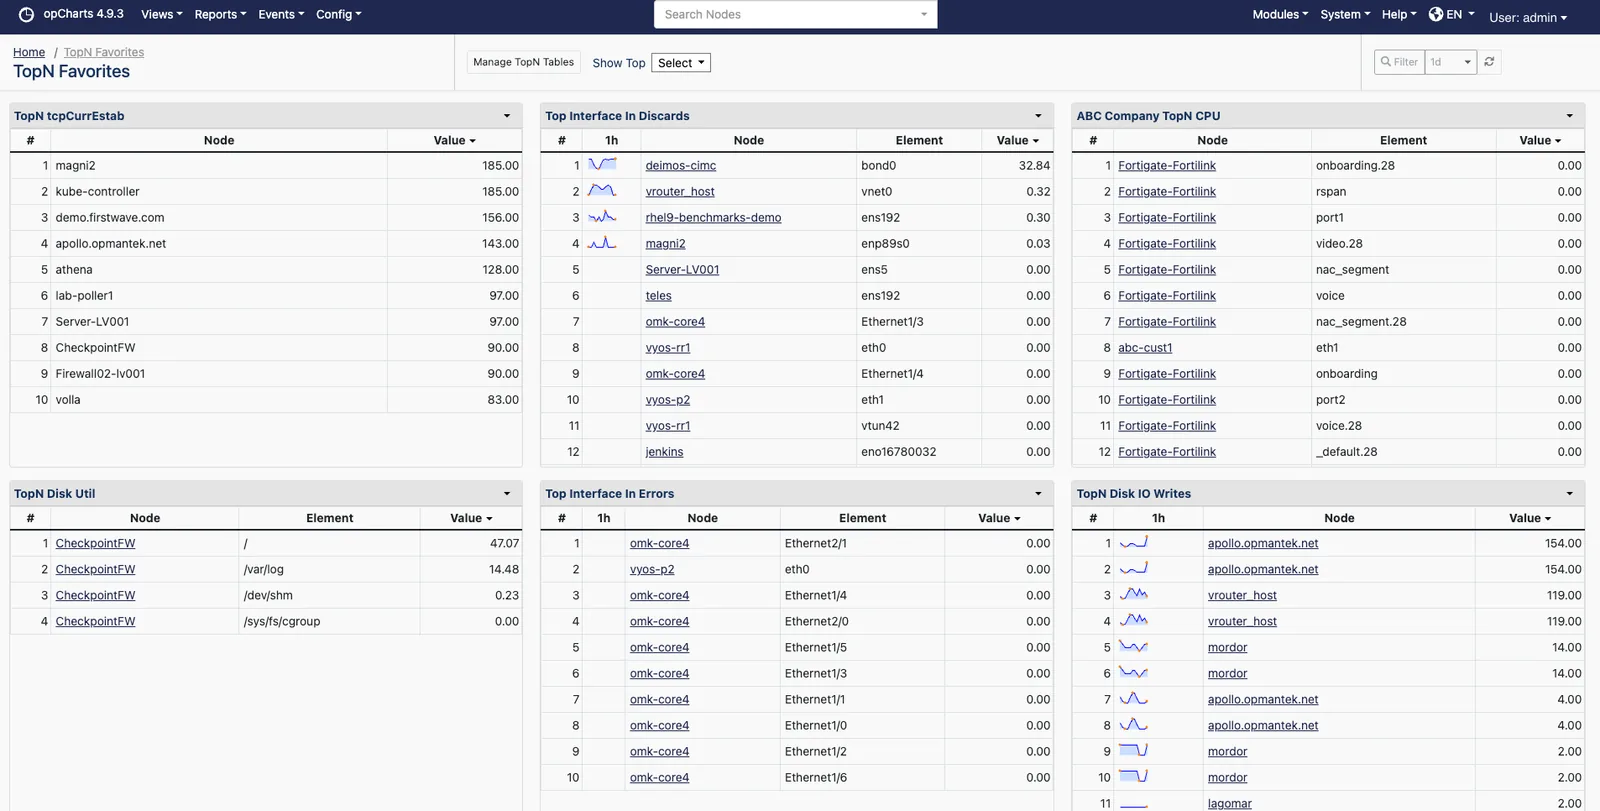Open the abc-cust1 node link

(1145, 347)
